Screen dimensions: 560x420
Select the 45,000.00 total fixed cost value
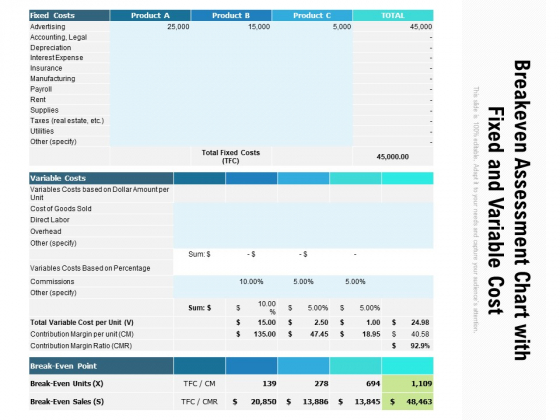[x=392, y=156]
